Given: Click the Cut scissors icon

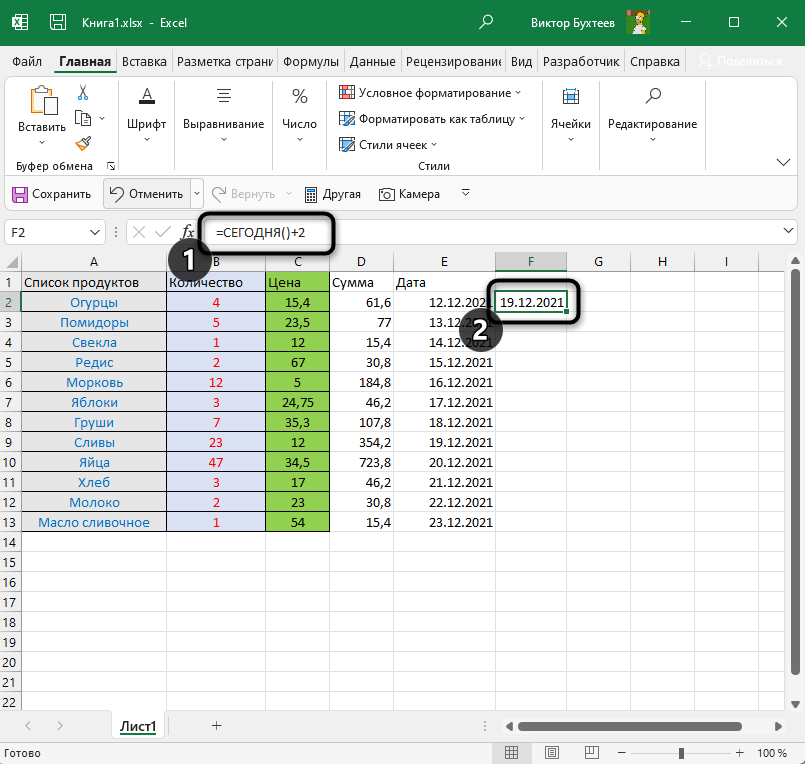Looking at the screenshot, I should [x=83, y=93].
